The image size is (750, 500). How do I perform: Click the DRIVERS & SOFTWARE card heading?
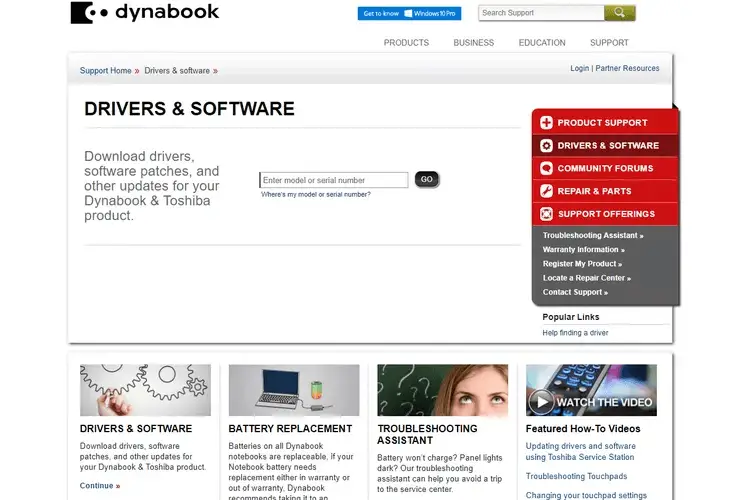pyautogui.click(x=136, y=429)
